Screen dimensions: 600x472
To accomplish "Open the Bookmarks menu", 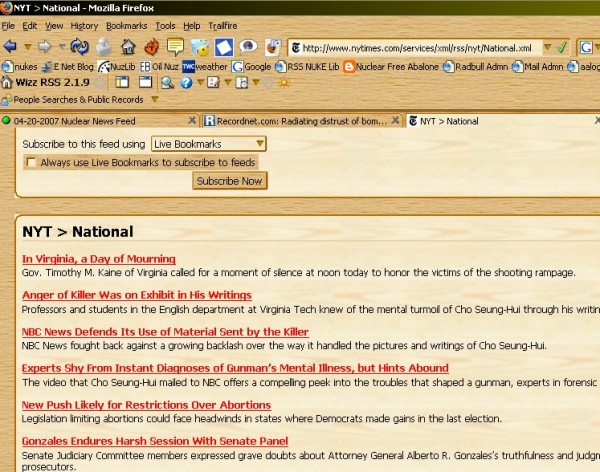I will (x=127, y=26).
